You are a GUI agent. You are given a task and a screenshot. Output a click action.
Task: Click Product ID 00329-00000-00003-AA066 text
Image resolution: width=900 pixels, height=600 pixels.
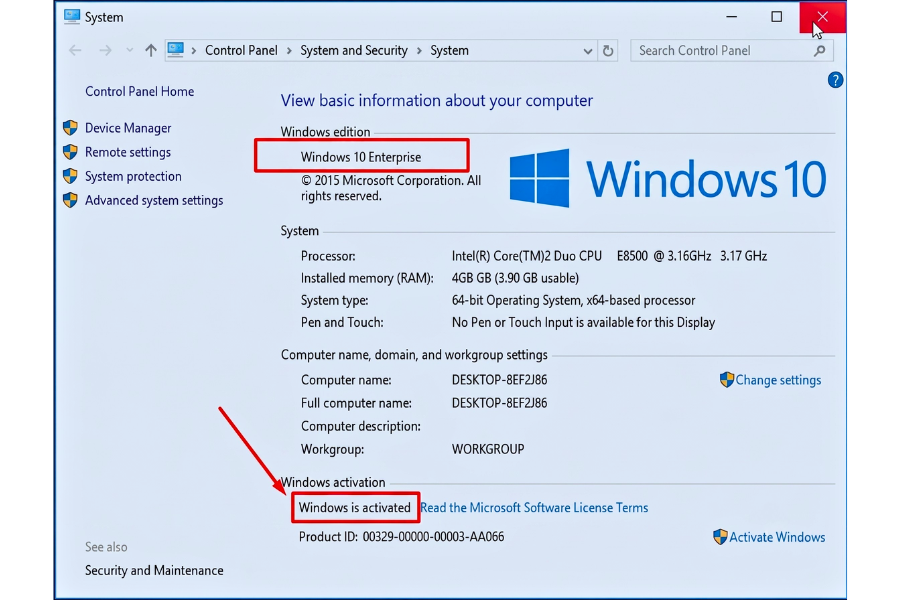[402, 537]
